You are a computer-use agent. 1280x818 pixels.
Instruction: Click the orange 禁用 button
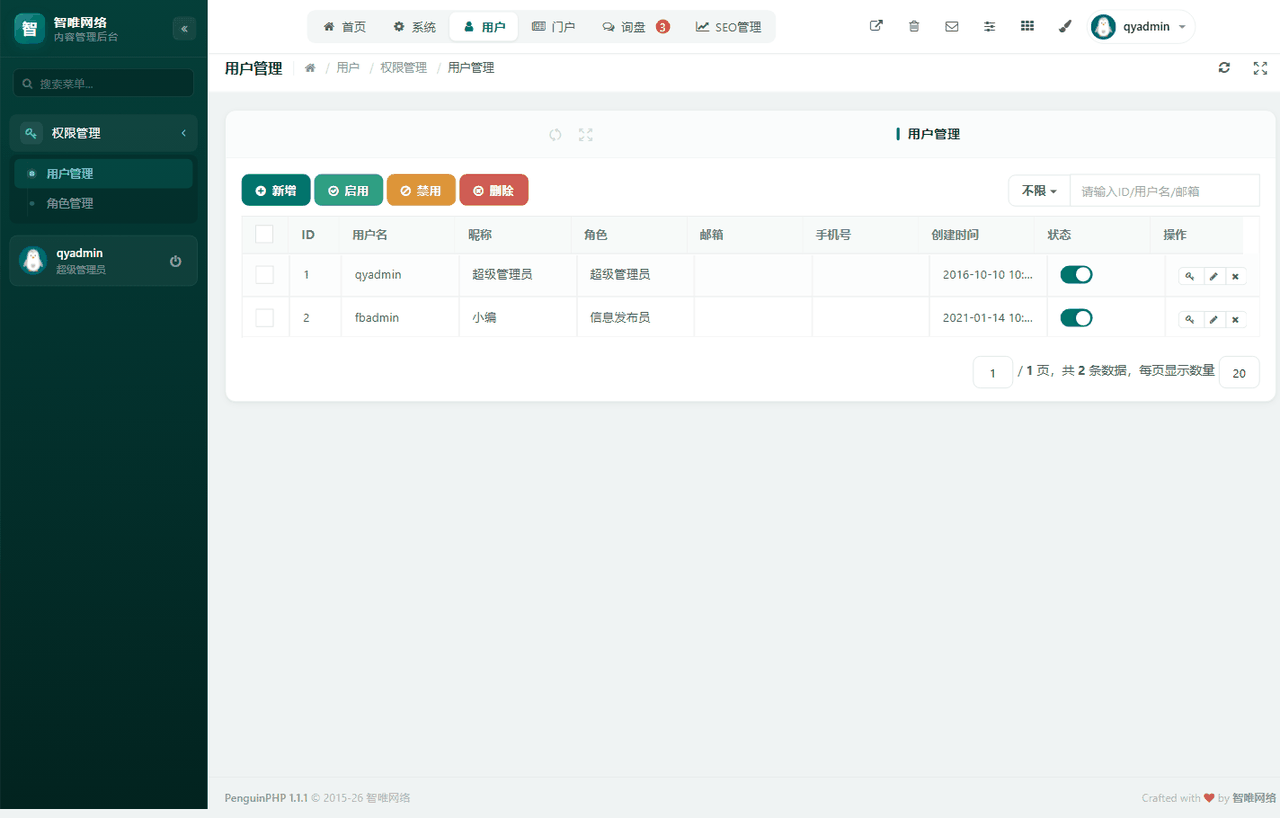421,190
